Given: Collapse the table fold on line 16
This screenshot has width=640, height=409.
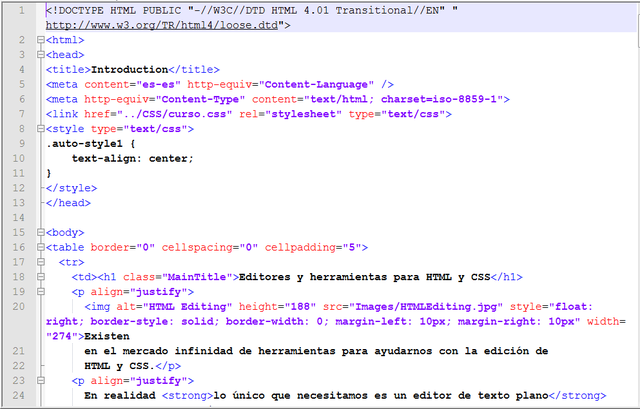Looking at the screenshot, I should click(40, 247).
